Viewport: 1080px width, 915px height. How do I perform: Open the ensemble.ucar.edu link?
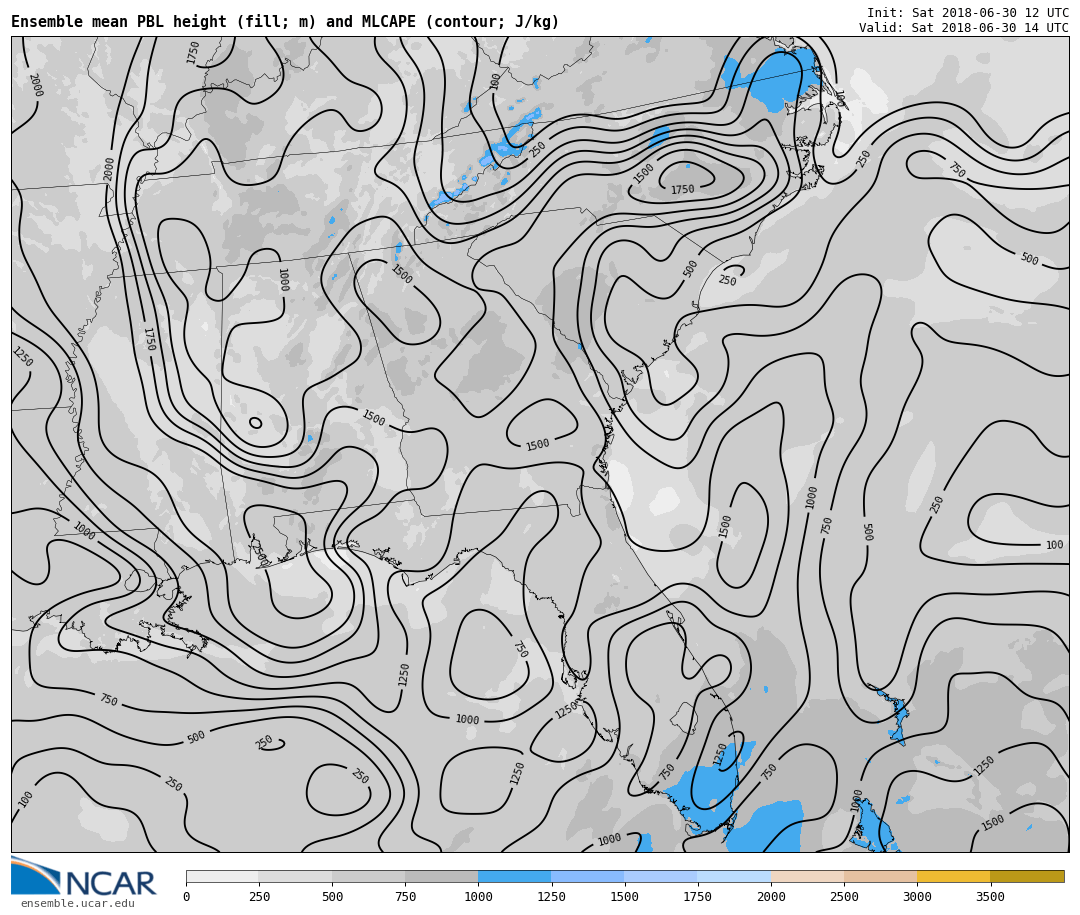tap(77, 904)
